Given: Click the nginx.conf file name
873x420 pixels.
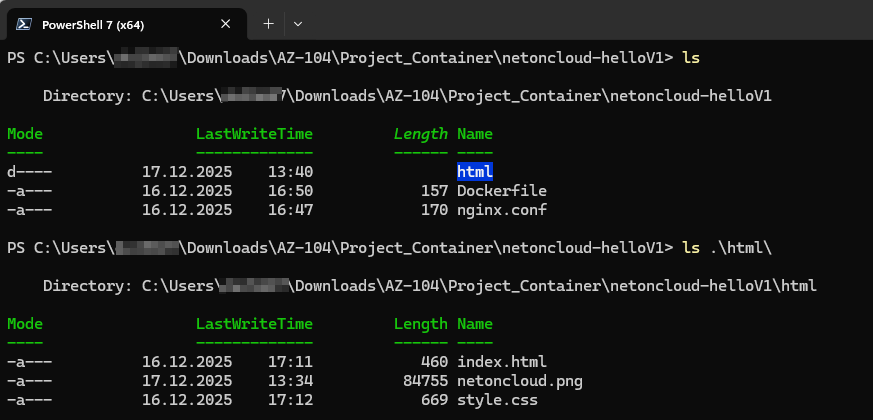Looking at the screenshot, I should pos(501,209).
